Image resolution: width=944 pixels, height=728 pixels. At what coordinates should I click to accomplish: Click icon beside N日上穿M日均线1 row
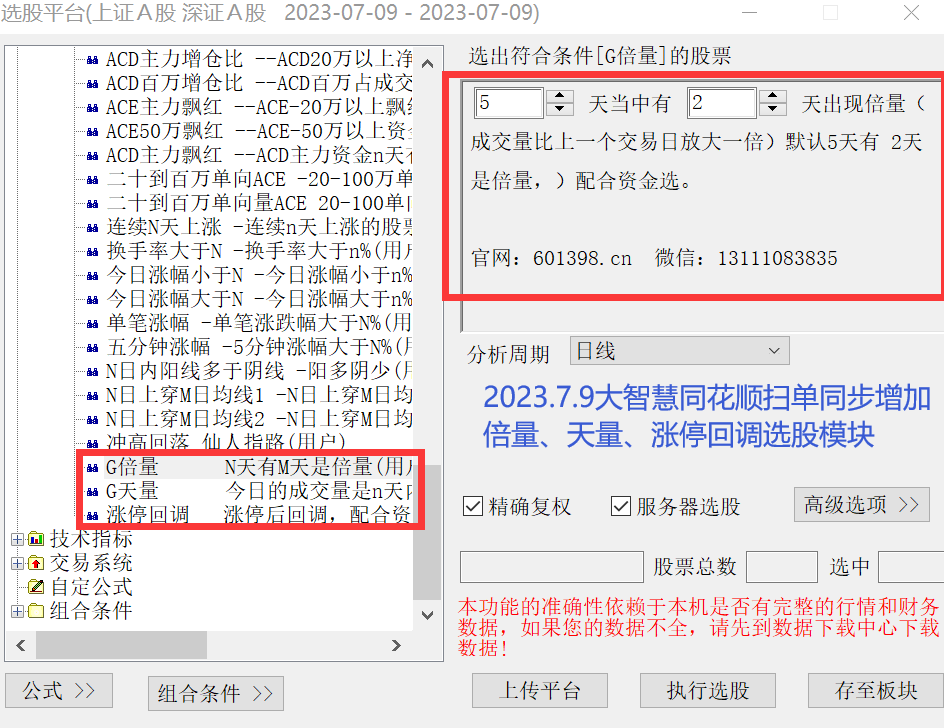pos(93,396)
